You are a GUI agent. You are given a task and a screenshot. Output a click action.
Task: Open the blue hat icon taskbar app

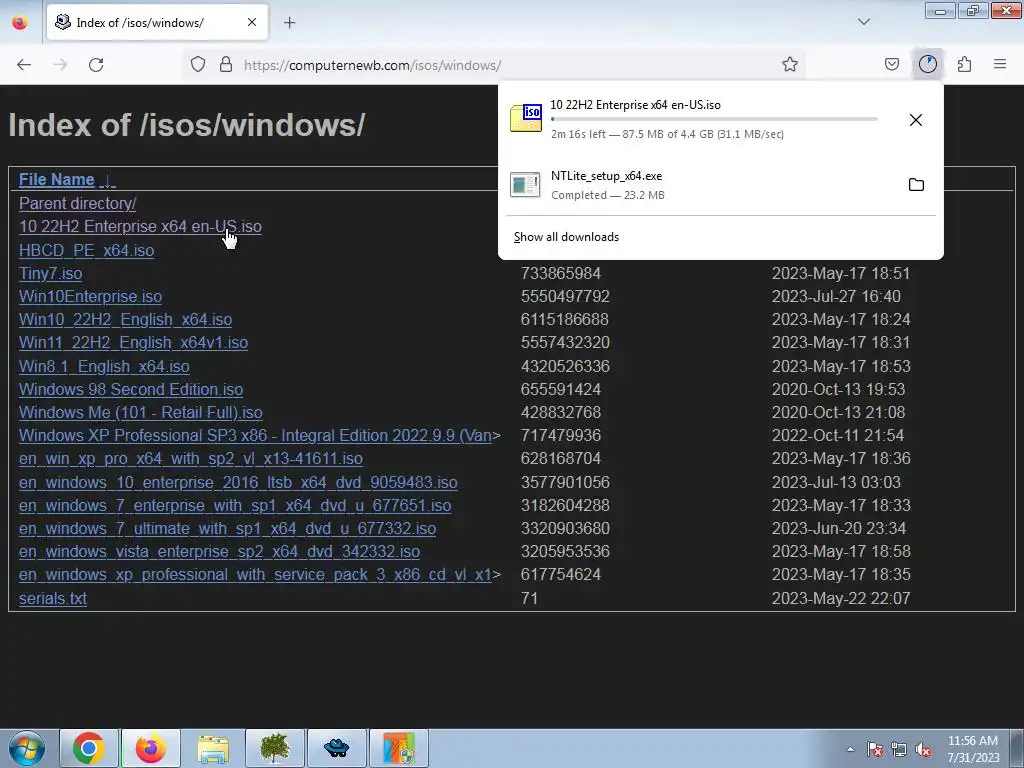(337, 748)
